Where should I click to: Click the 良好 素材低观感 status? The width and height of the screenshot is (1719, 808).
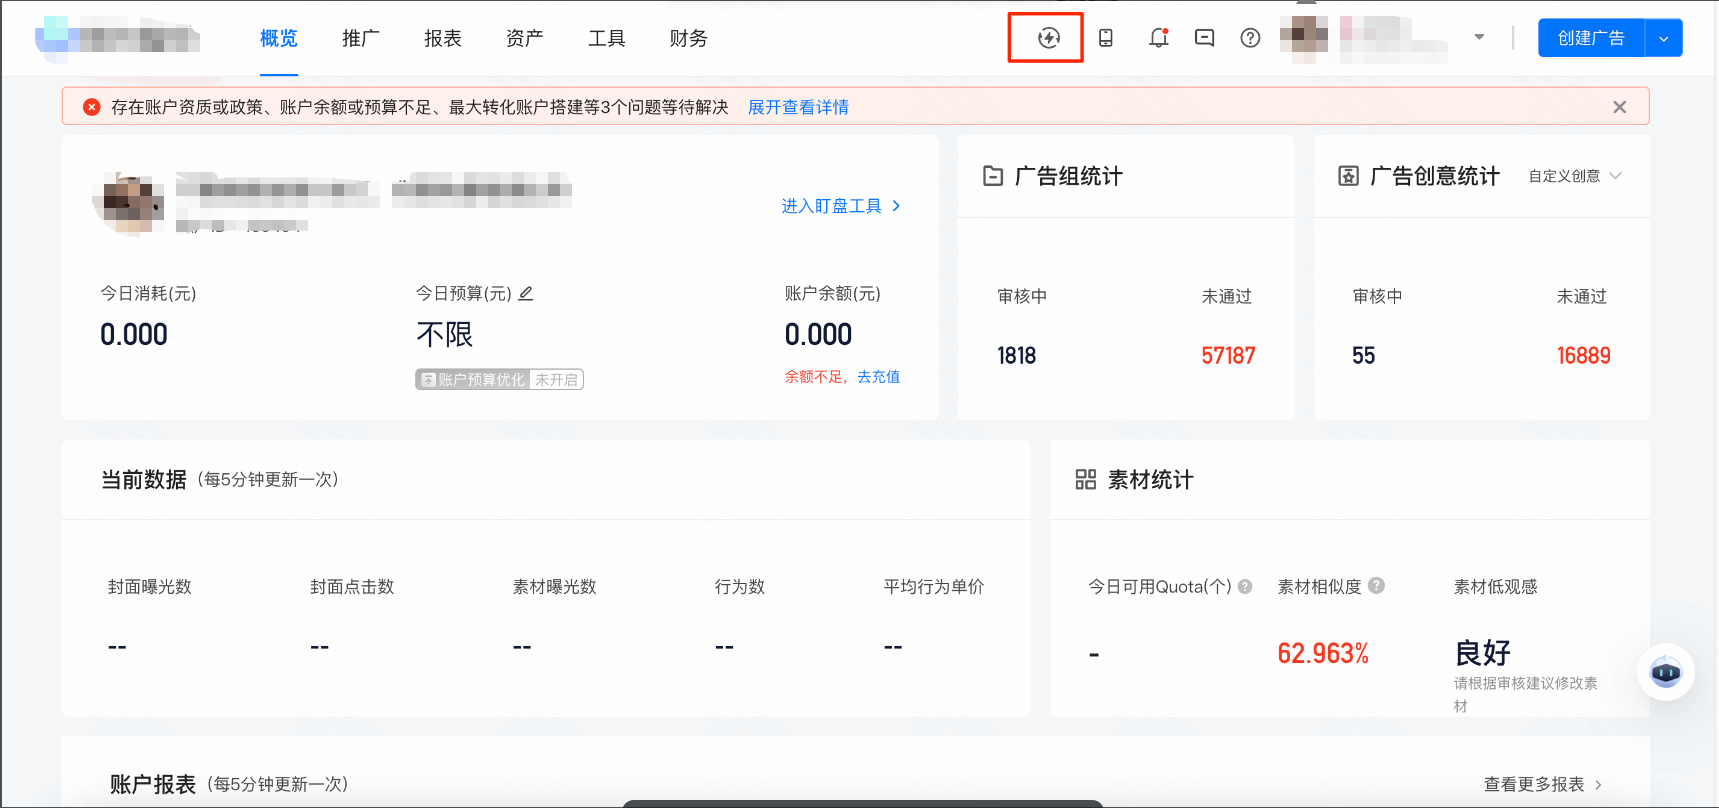point(1482,653)
